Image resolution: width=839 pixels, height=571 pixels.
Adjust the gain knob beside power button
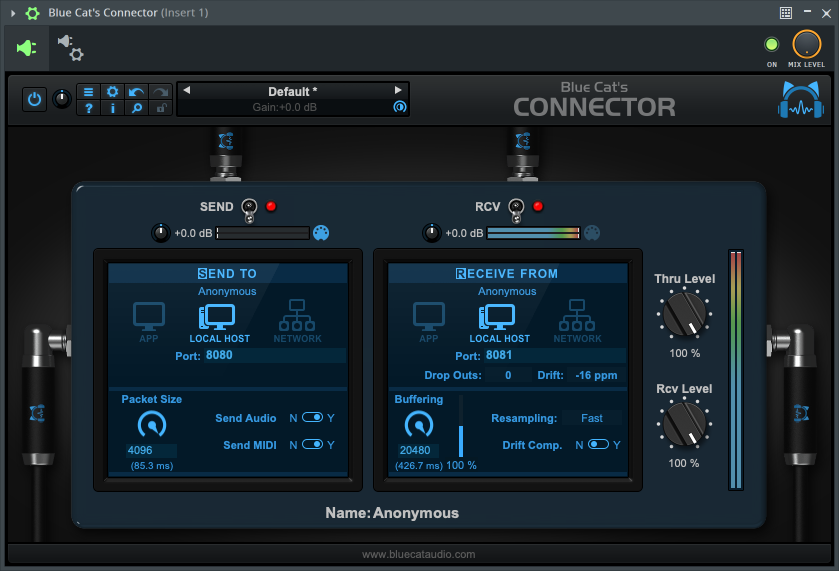(x=62, y=99)
